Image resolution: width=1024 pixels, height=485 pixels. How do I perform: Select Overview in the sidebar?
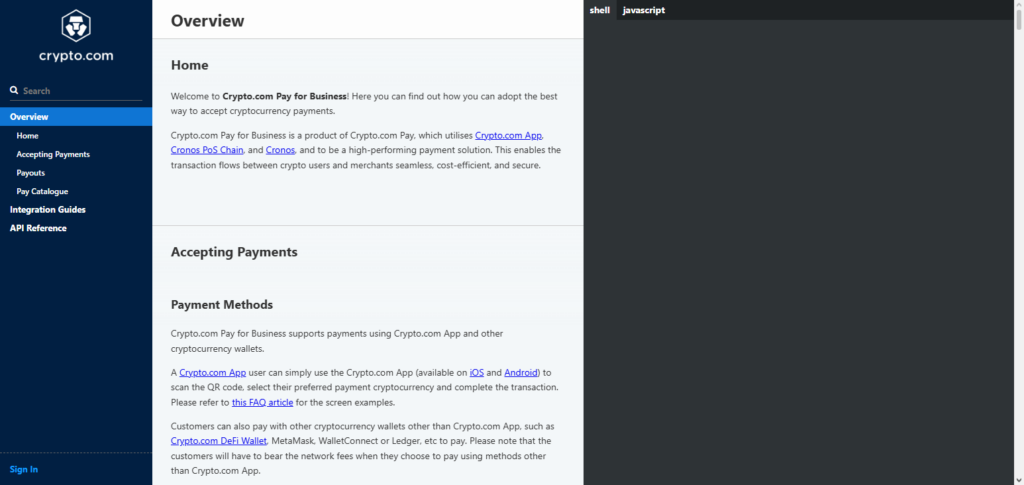[x=76, y=117]
